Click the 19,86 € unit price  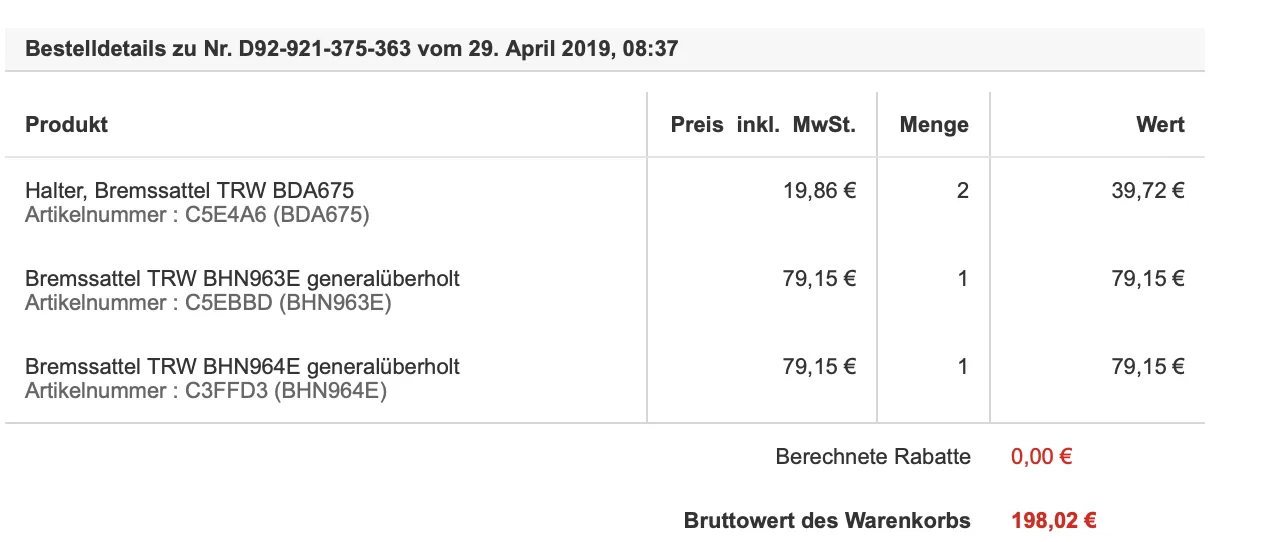tap(819, 190)
